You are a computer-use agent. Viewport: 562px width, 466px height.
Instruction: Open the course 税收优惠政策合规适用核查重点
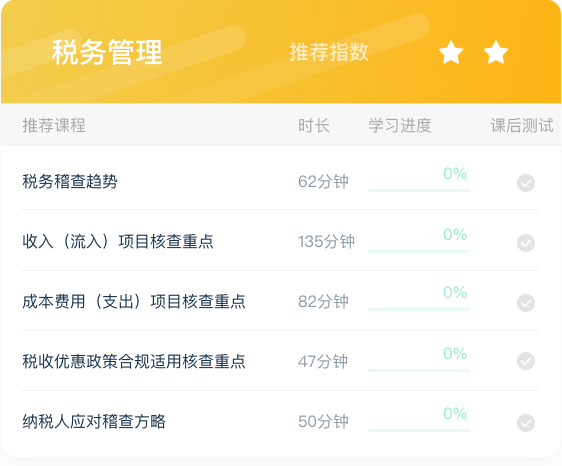[x=134, y=361]
